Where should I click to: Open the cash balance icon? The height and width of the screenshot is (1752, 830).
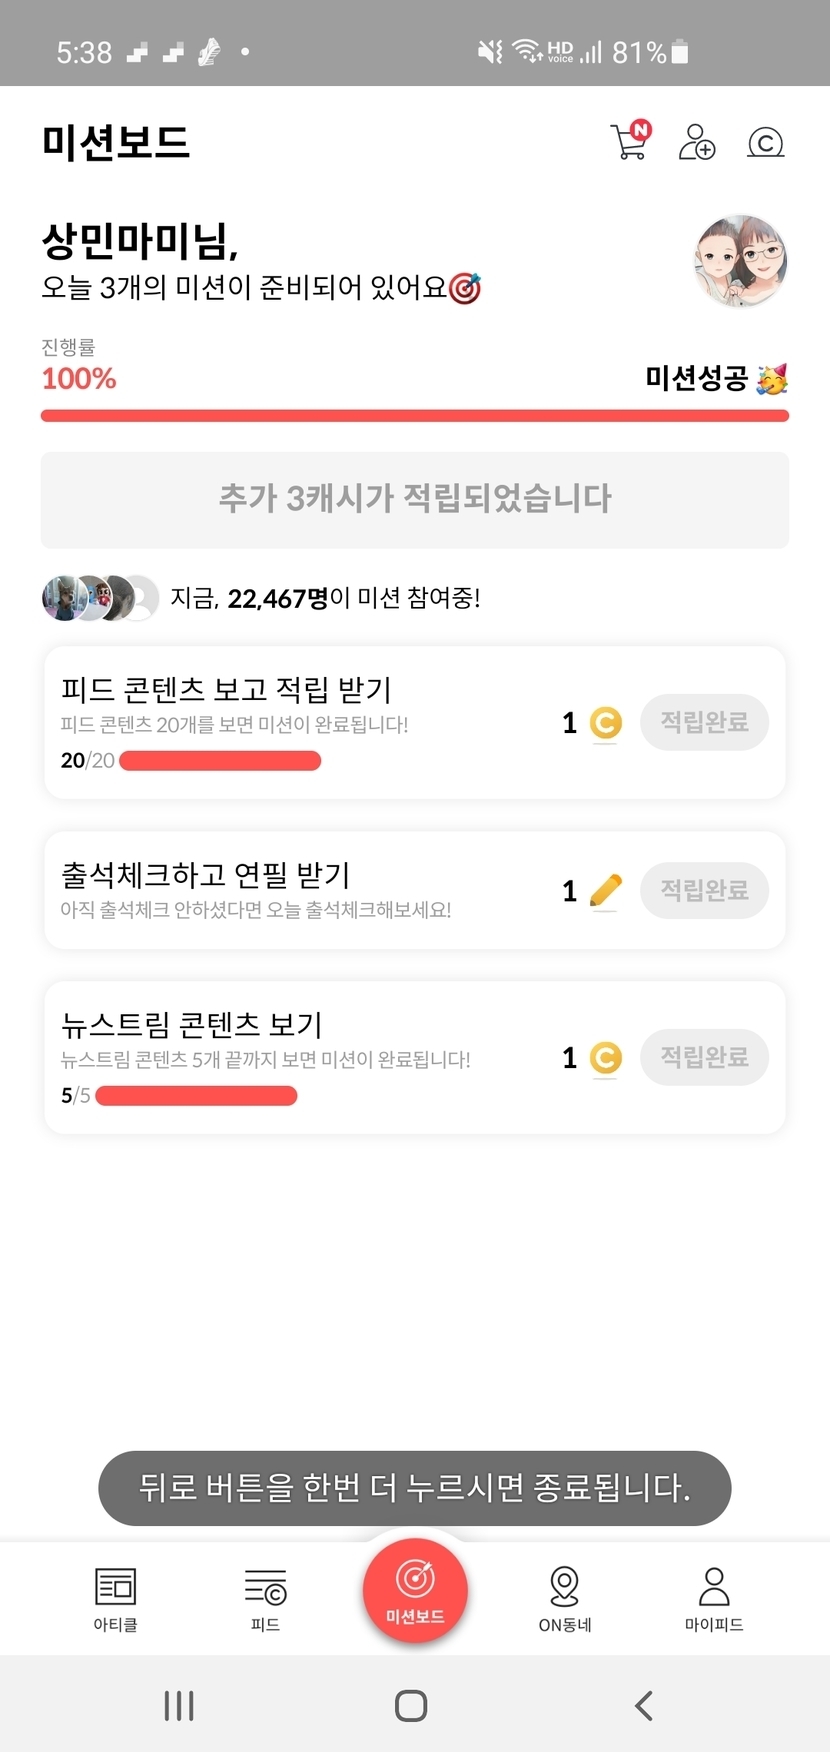coord(765,143)
